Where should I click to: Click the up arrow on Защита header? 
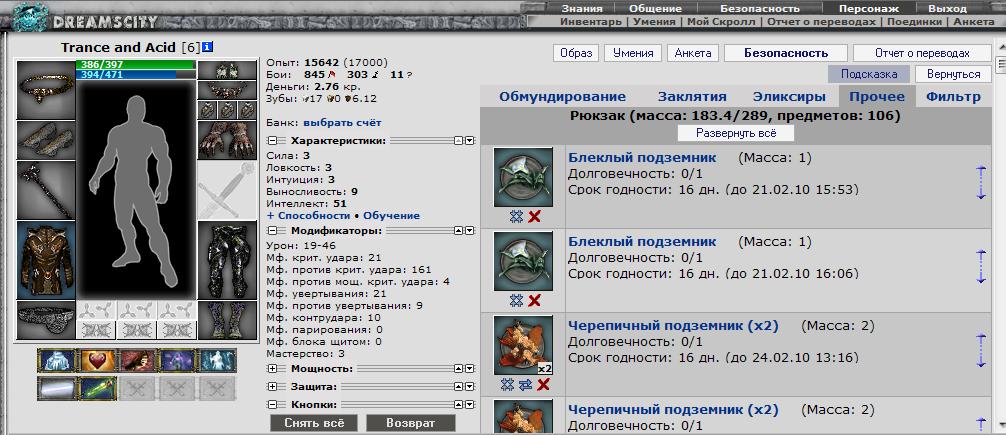(x=459, y=387)
